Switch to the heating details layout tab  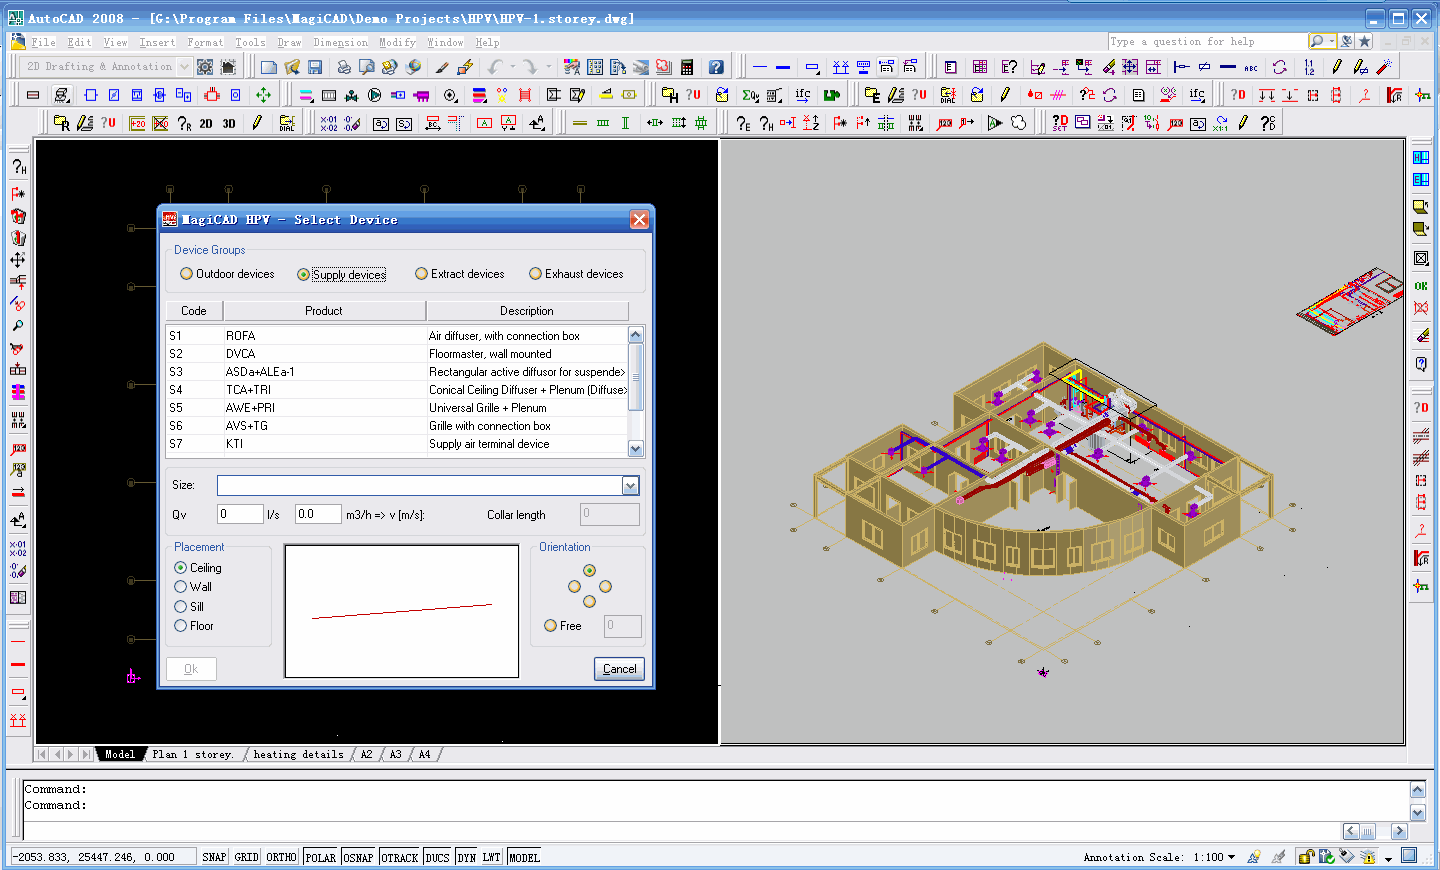click(x=298, y=754)
